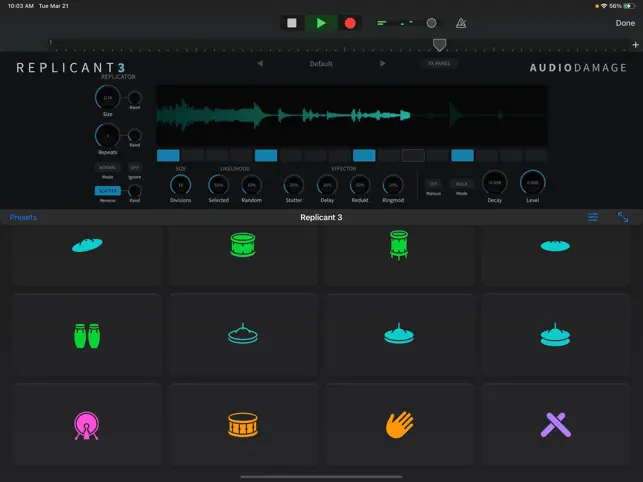Click the Decay knob
This screenshot has width=643, height=482.
coord(495,183)
